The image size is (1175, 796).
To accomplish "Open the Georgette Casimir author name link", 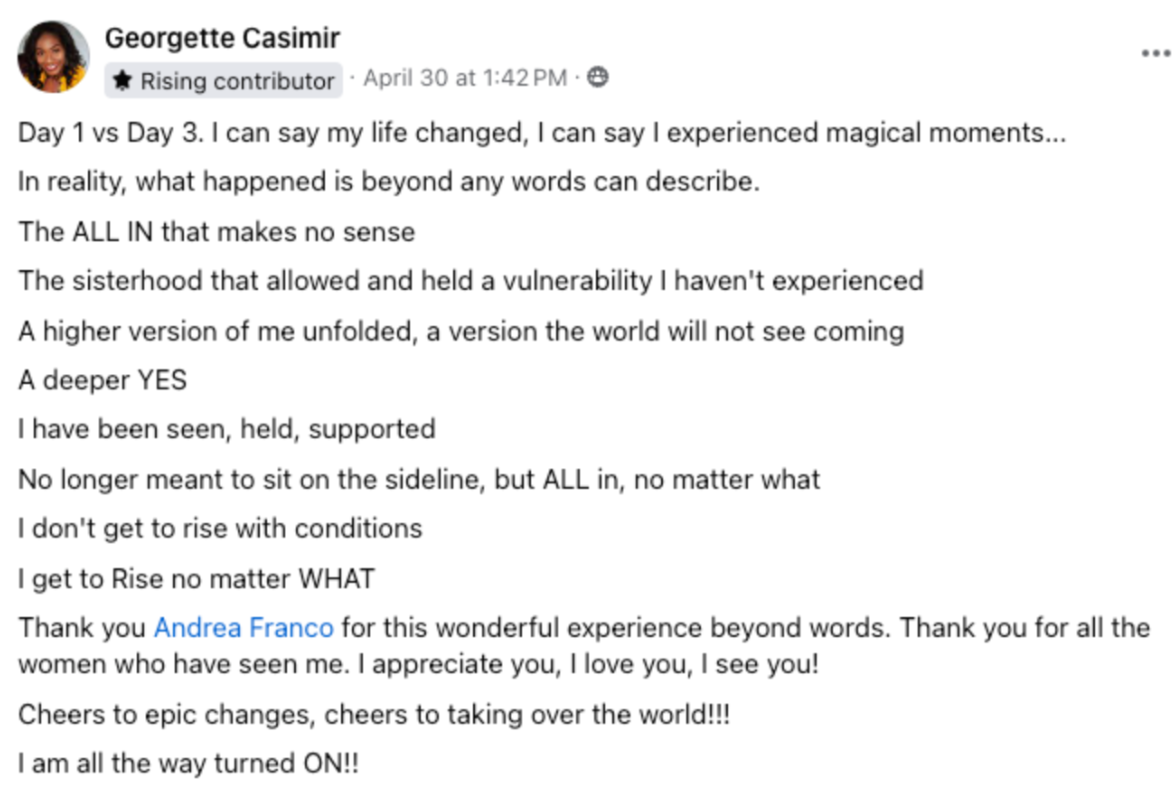I will point(222,39).
